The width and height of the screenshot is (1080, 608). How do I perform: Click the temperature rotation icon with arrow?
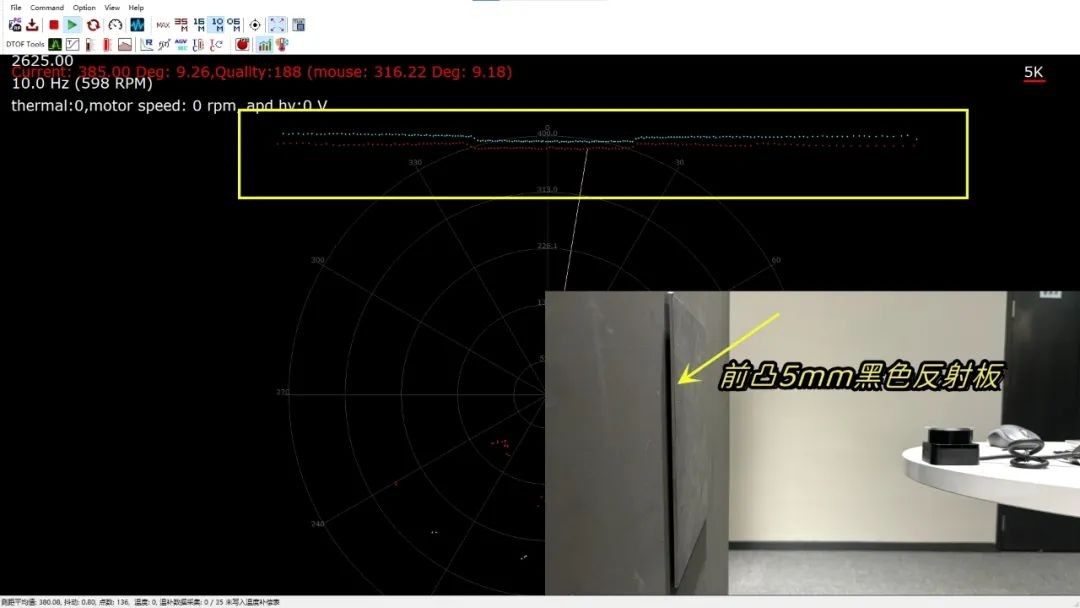[x=216, y=45]
